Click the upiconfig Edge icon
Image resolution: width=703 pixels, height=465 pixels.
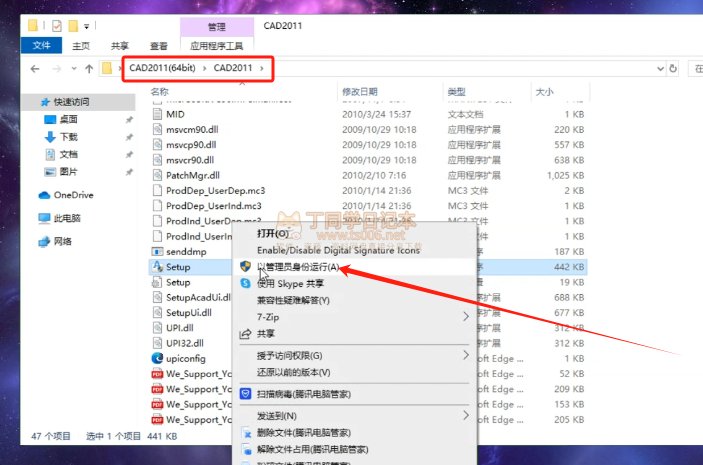point(157,358)
